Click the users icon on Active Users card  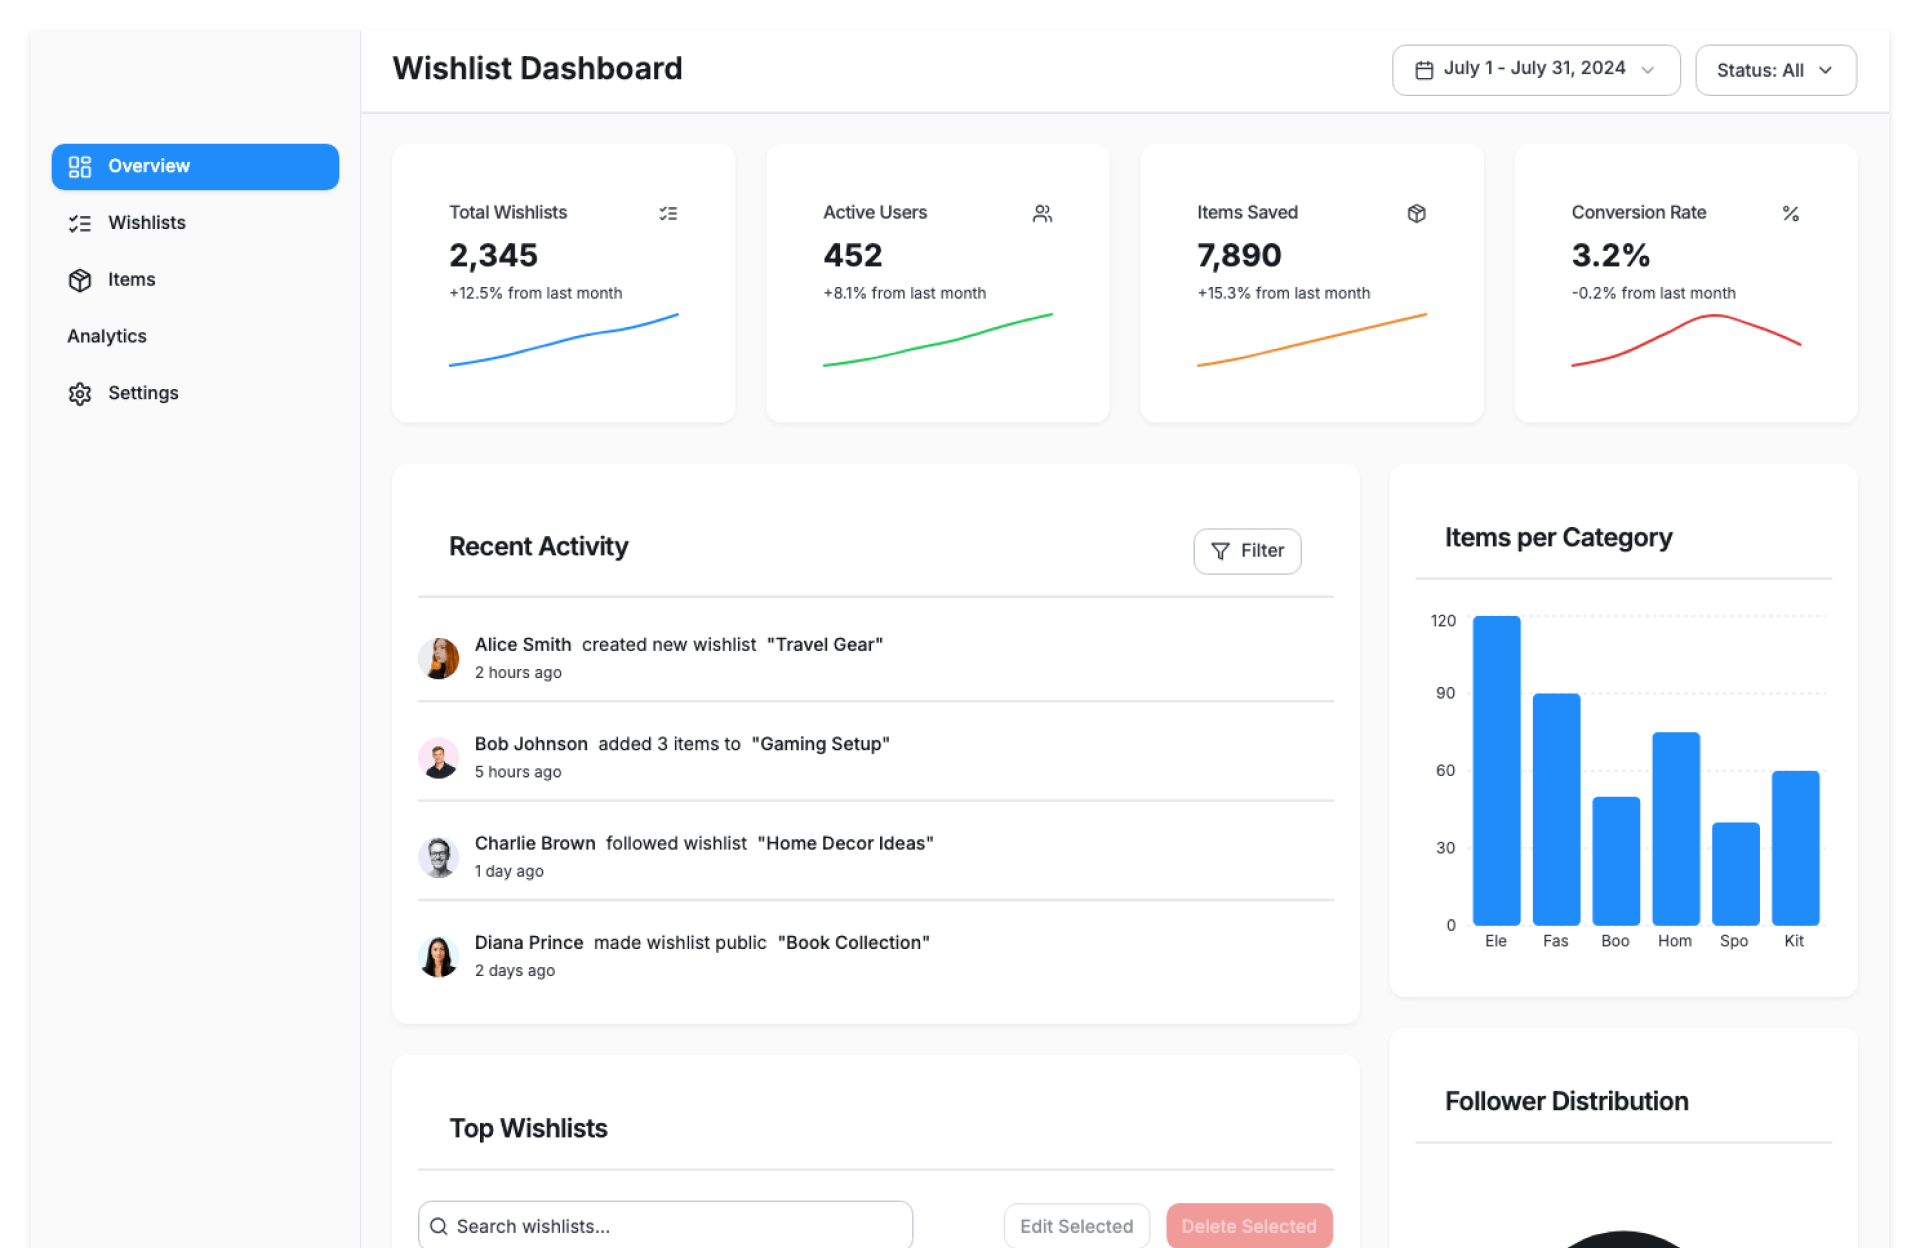[1042, 213]
